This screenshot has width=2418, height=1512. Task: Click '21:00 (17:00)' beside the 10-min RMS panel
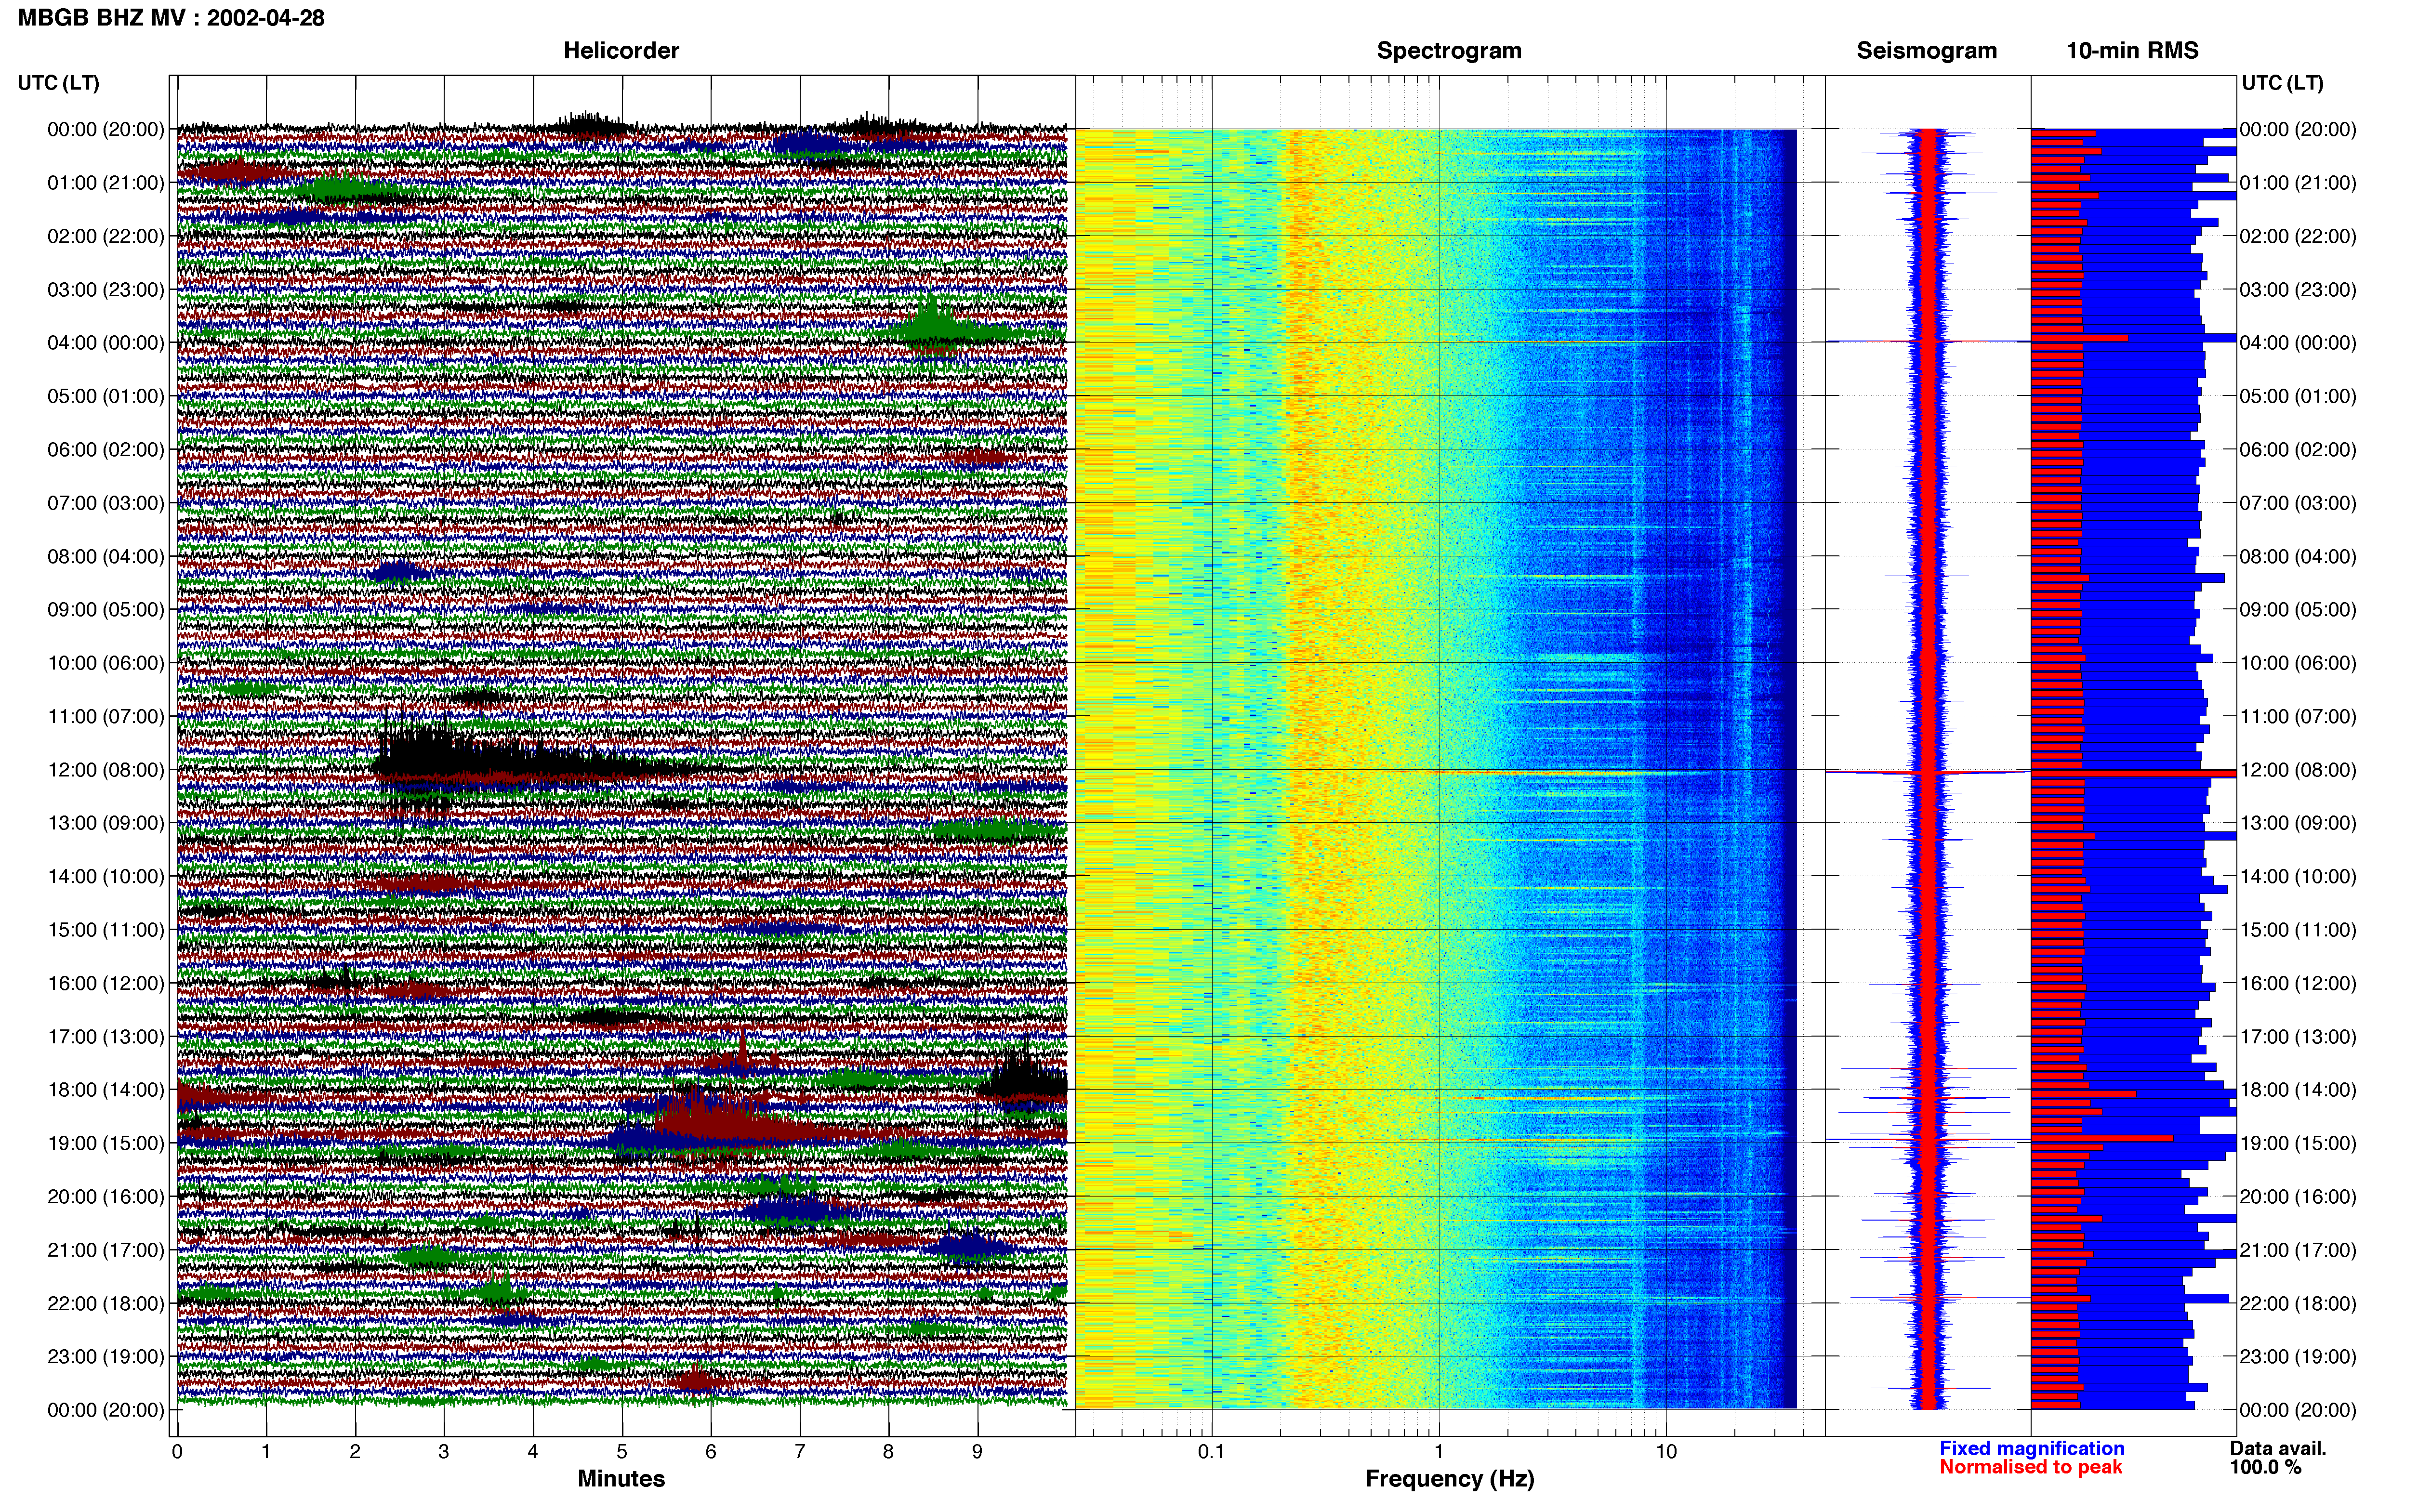tap(2298, 1250)
